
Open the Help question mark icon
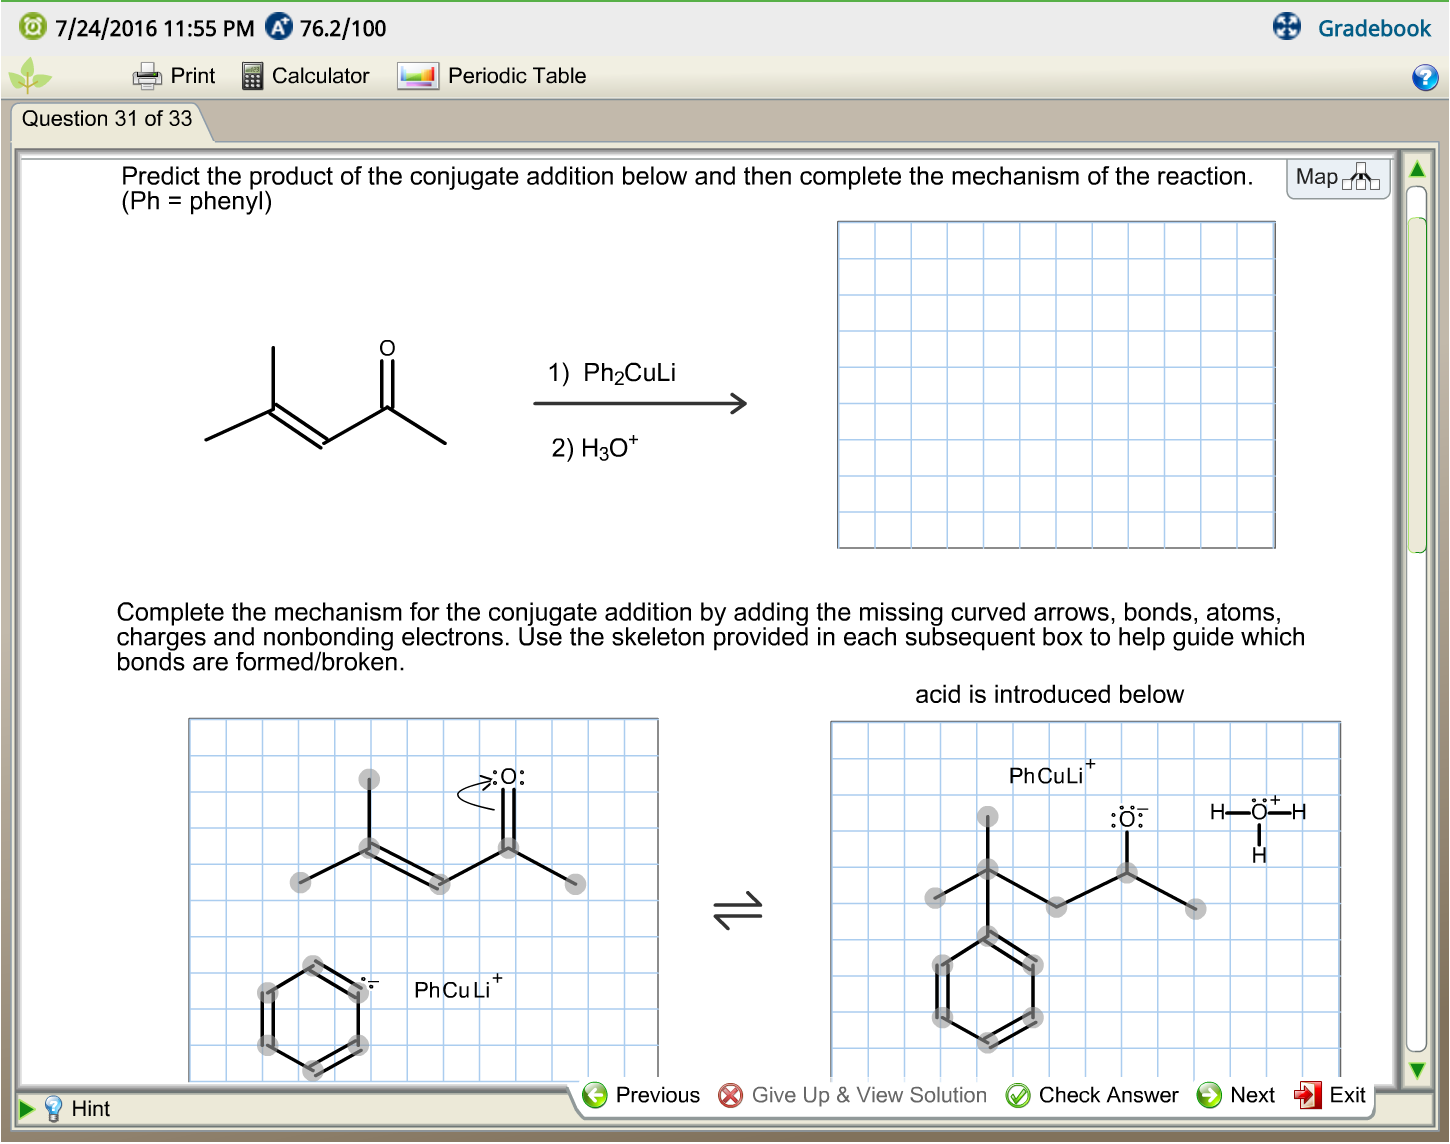point(1425,77)
